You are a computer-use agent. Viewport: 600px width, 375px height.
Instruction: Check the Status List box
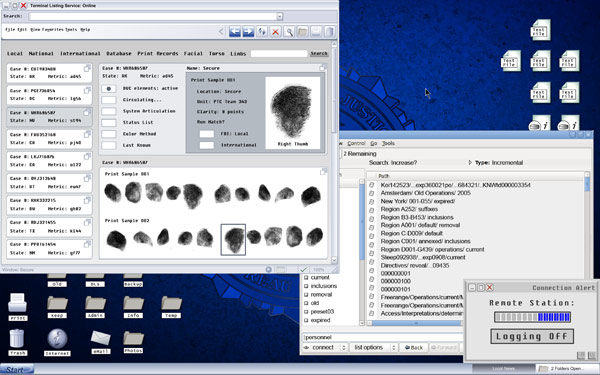pos(109,123)
